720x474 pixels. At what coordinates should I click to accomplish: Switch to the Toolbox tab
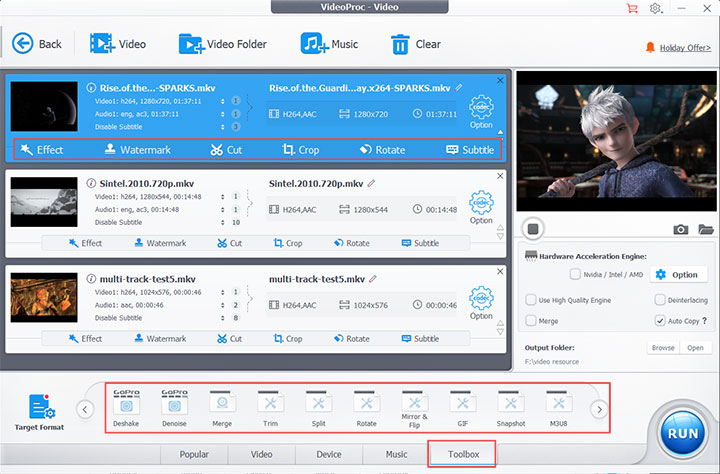pyautogui.click(x=463, y=454)
